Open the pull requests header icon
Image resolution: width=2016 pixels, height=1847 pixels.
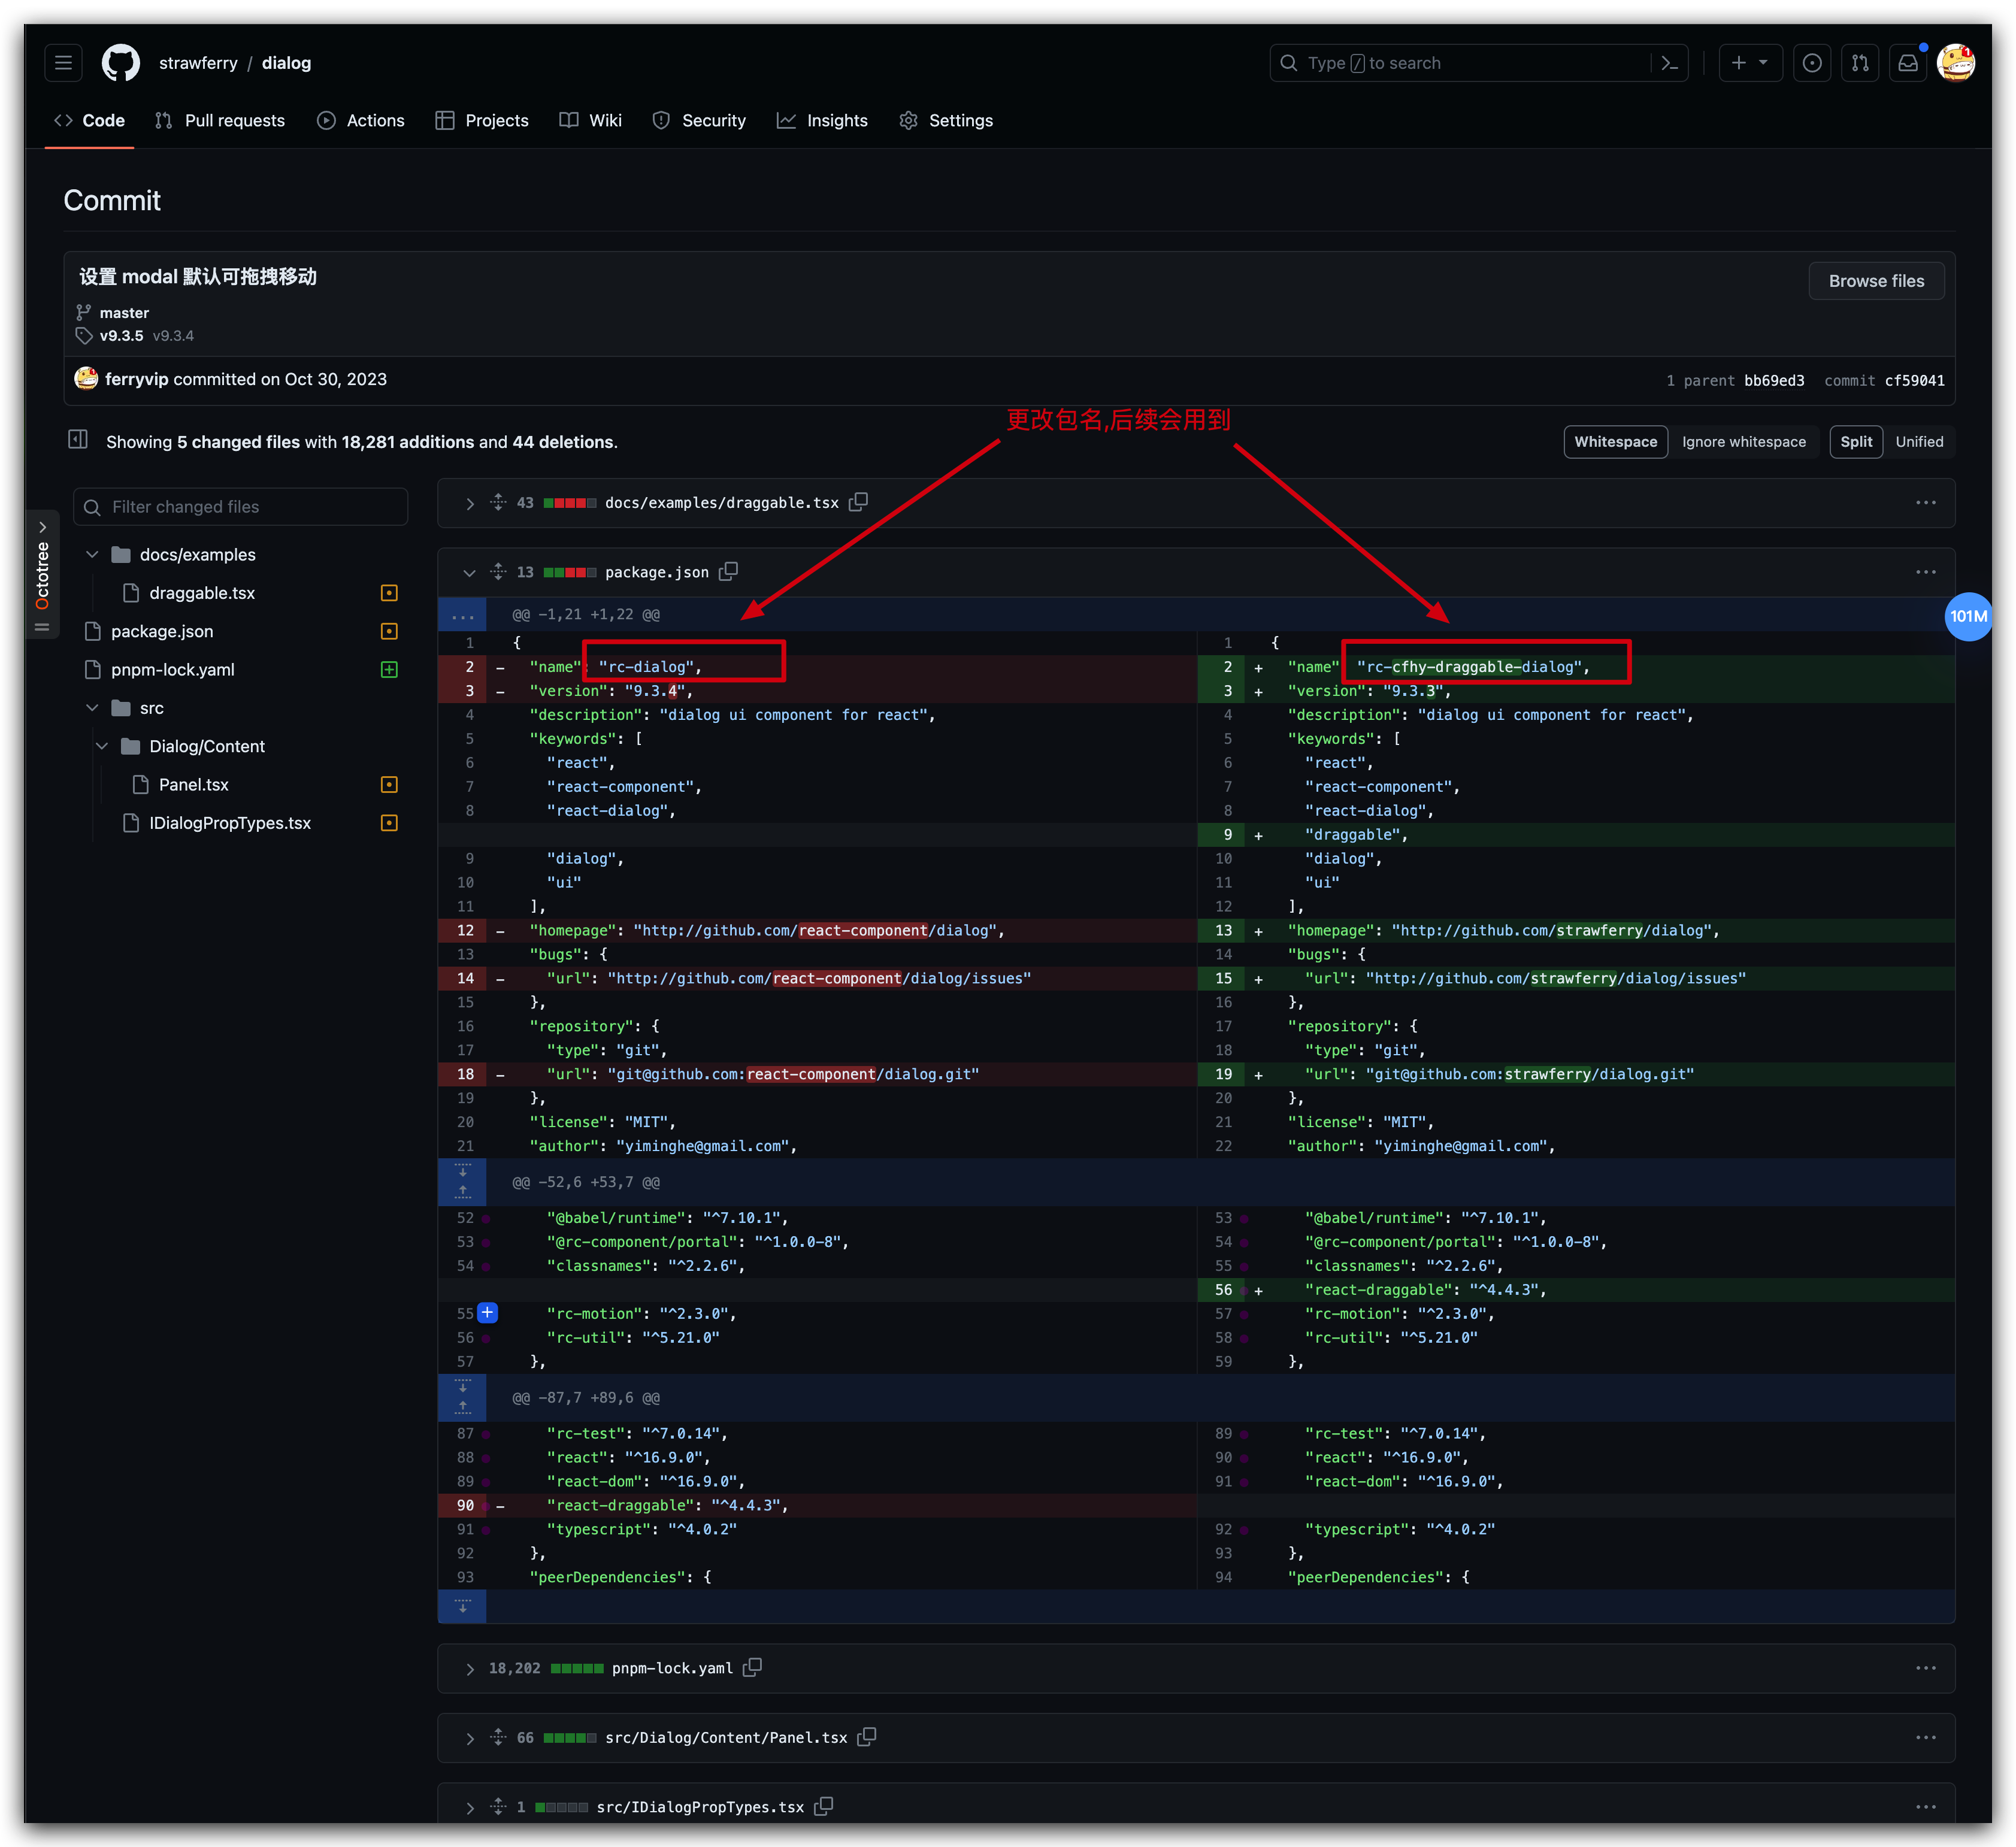(1860, 63)
